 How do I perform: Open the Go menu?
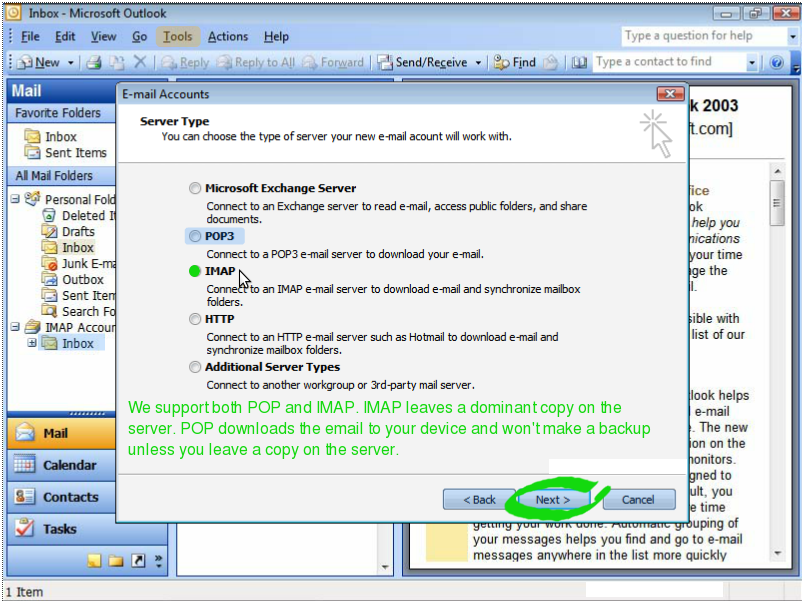(x=139, y=37)
